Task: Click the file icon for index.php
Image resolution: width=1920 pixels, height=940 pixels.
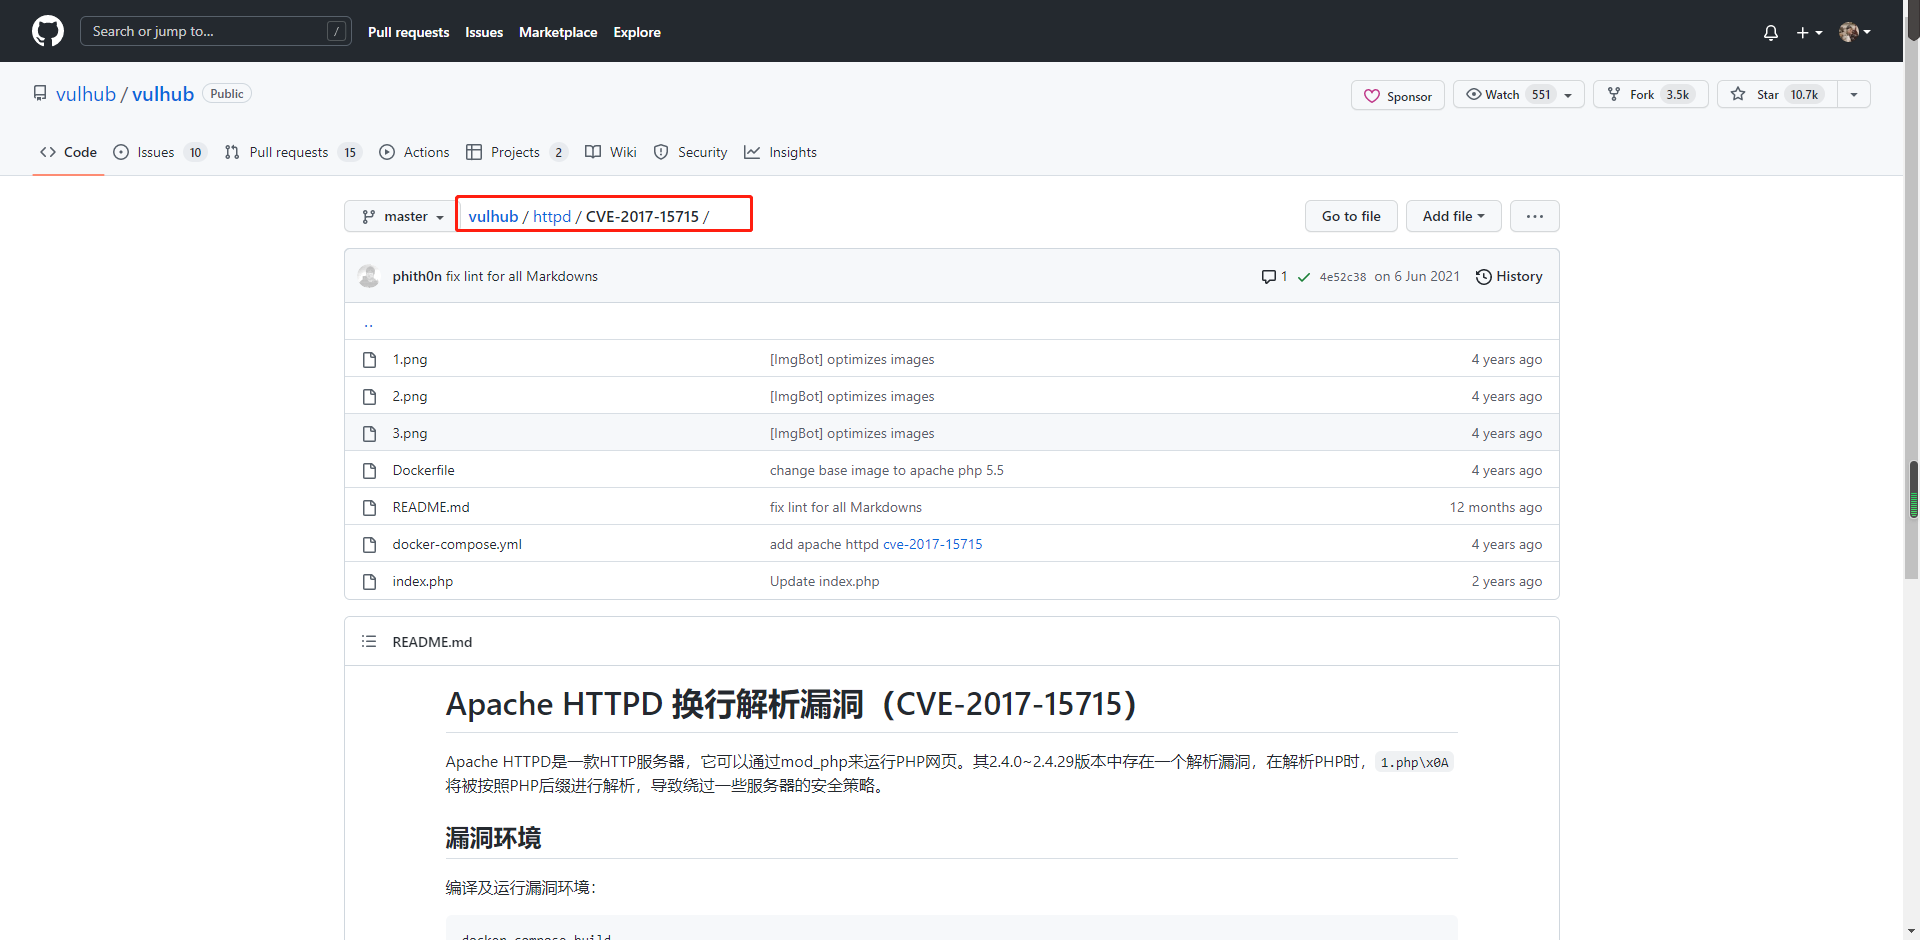Action: pyautogui.click(x=369, y=581)
